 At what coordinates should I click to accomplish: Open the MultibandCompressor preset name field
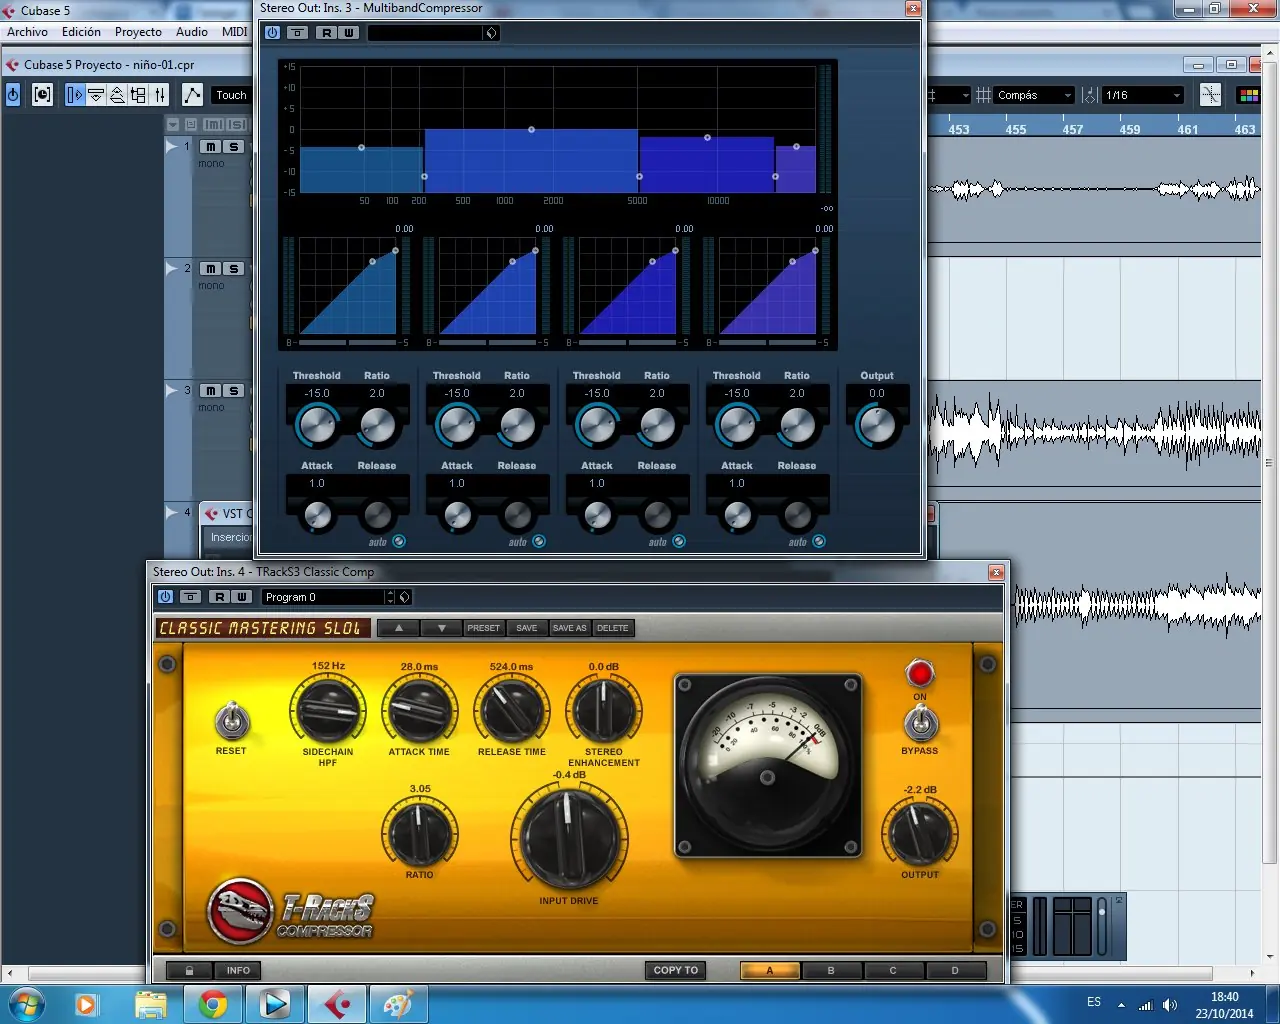tap(426, 33)
